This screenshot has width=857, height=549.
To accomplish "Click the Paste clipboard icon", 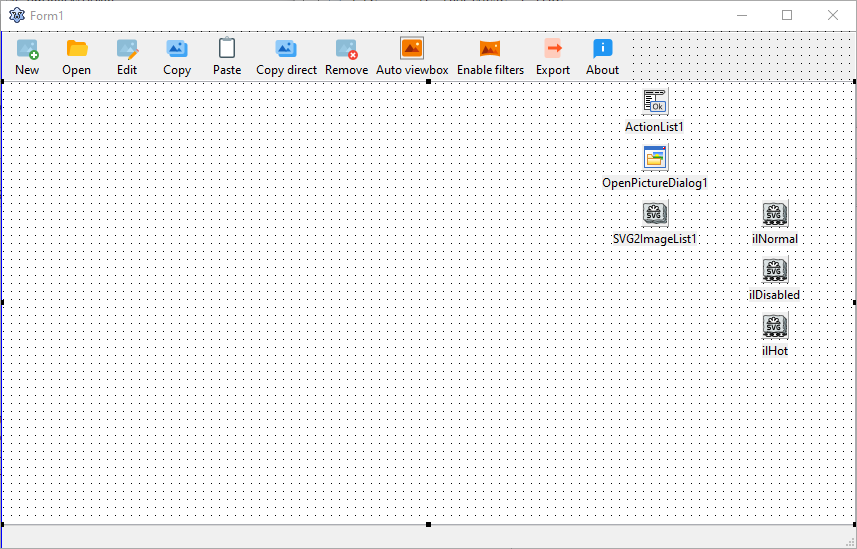I will point(227,56).
